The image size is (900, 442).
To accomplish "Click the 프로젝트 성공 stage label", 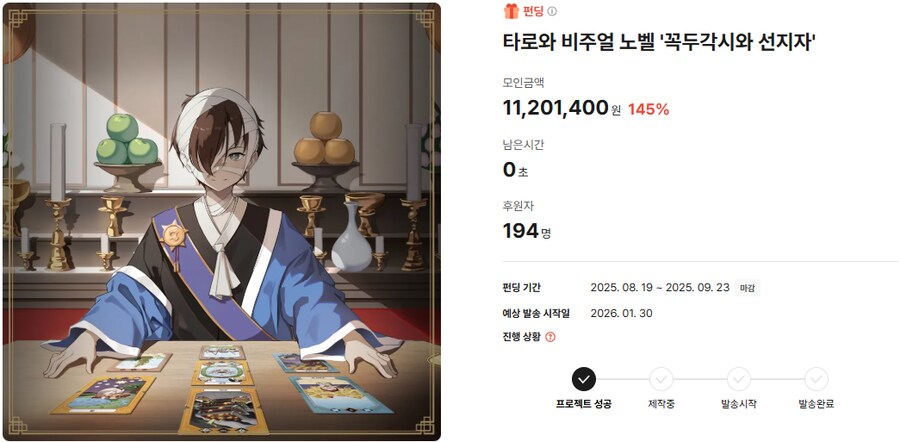I will click(584, 404).
